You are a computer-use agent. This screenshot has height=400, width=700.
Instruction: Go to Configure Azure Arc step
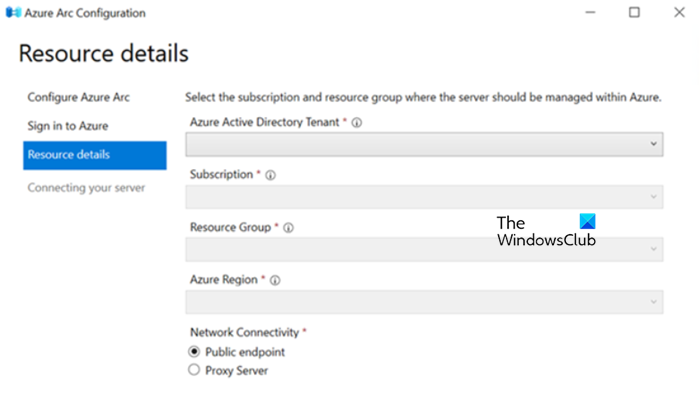point(79,98)
